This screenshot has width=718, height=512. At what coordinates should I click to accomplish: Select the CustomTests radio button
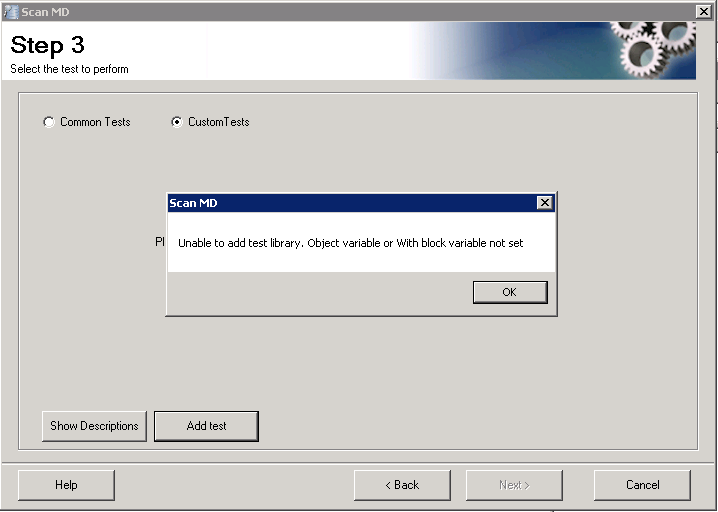pyautogui.click(x=177, y=122)
